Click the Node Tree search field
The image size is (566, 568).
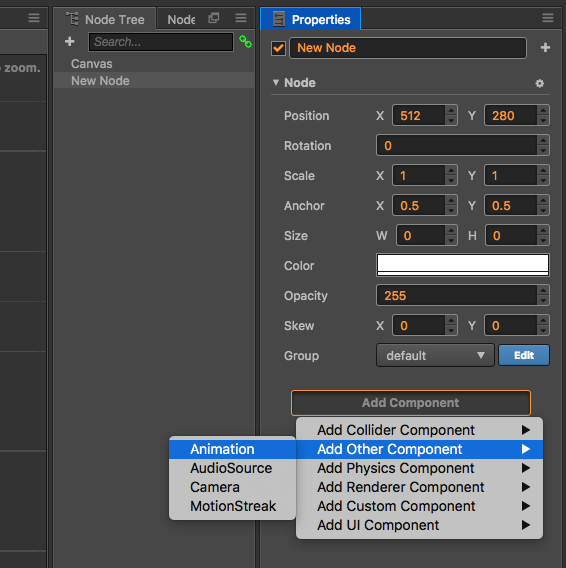coord(161,42)
